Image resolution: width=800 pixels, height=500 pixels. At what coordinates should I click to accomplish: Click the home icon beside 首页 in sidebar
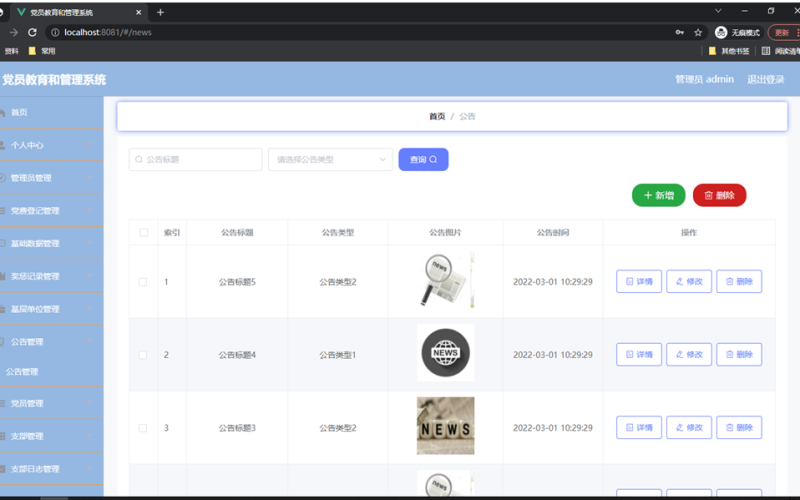(x=3, y=112)
